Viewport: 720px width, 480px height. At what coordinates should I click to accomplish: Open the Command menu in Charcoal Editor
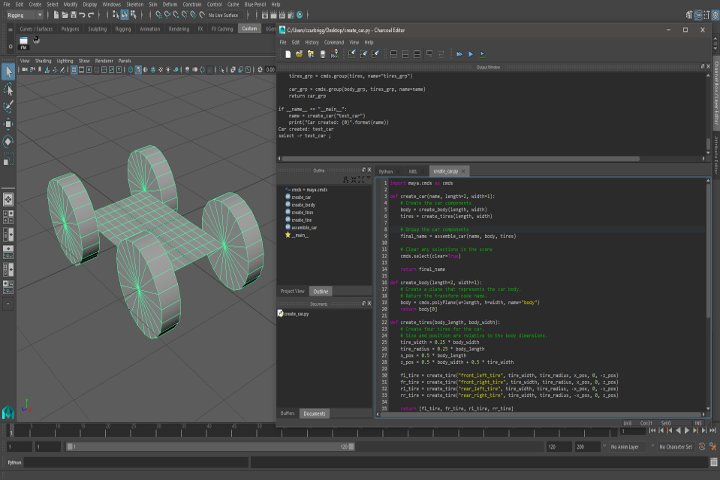tap(334, 42)
